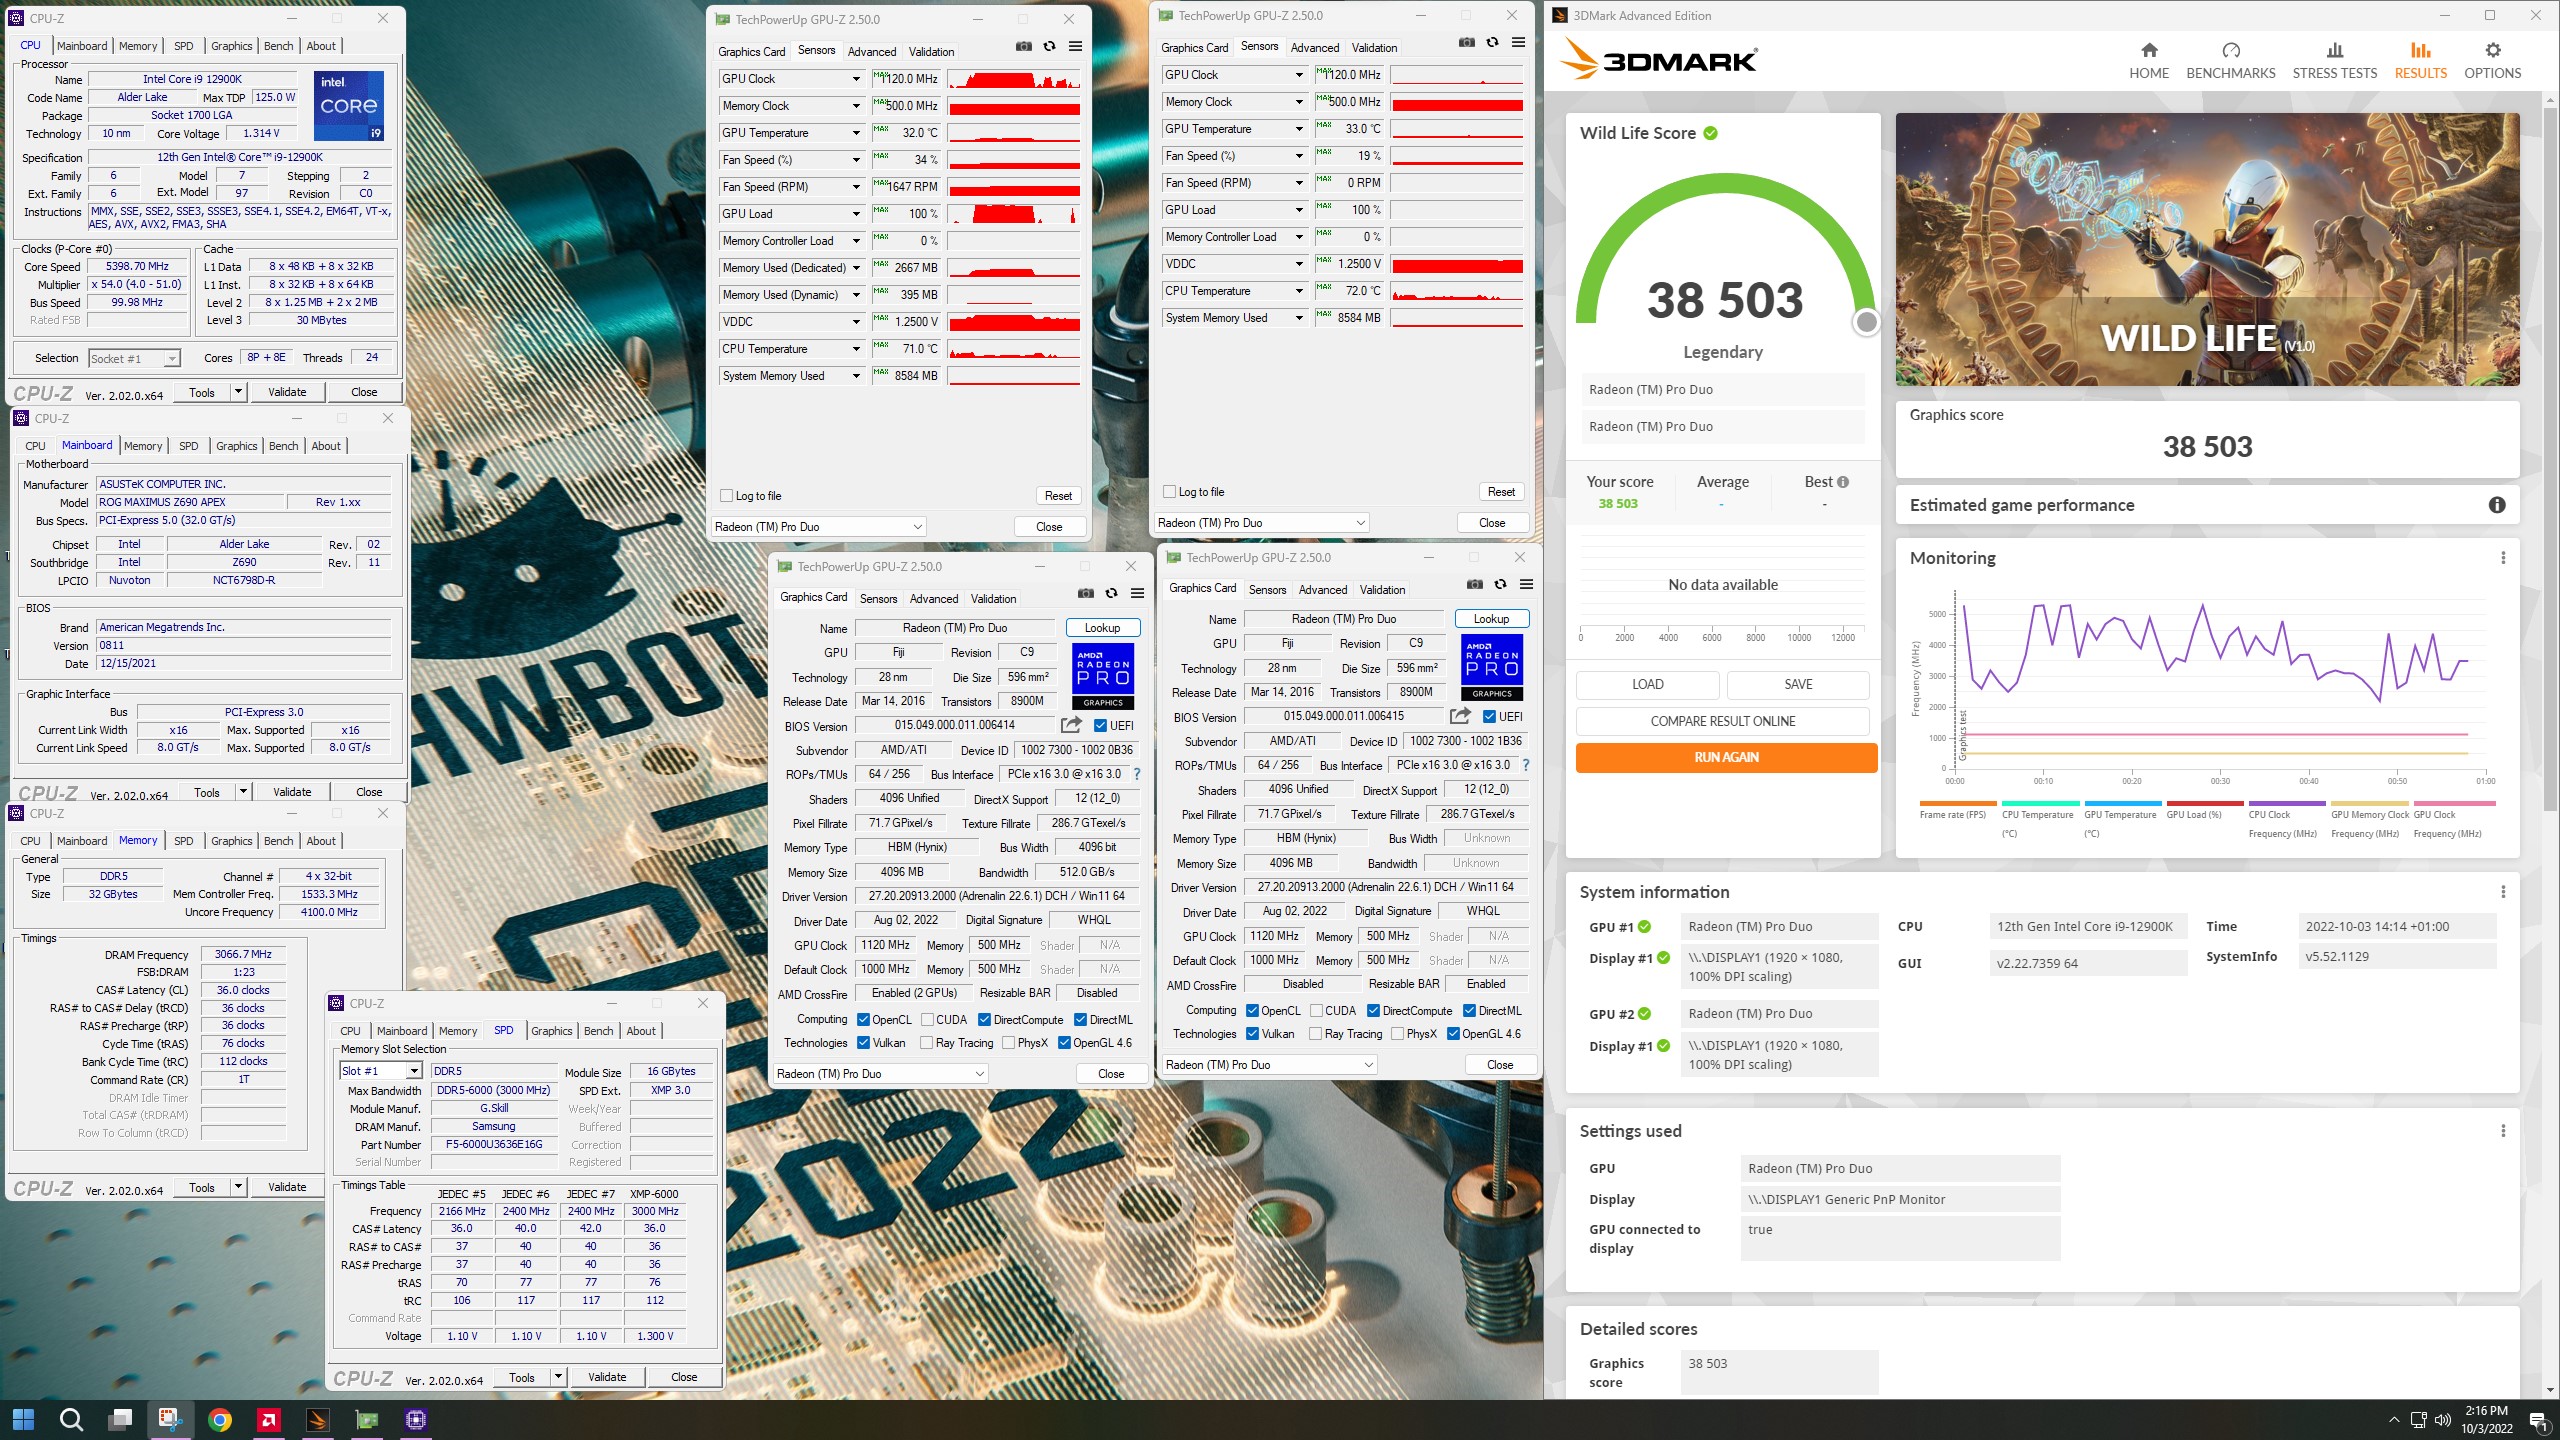The height and width of the screenshot is (1440, 2560).
Task: Switch to Graphics tab in CPU-Z Mainboard window
Action: click(x=237, y=446)
